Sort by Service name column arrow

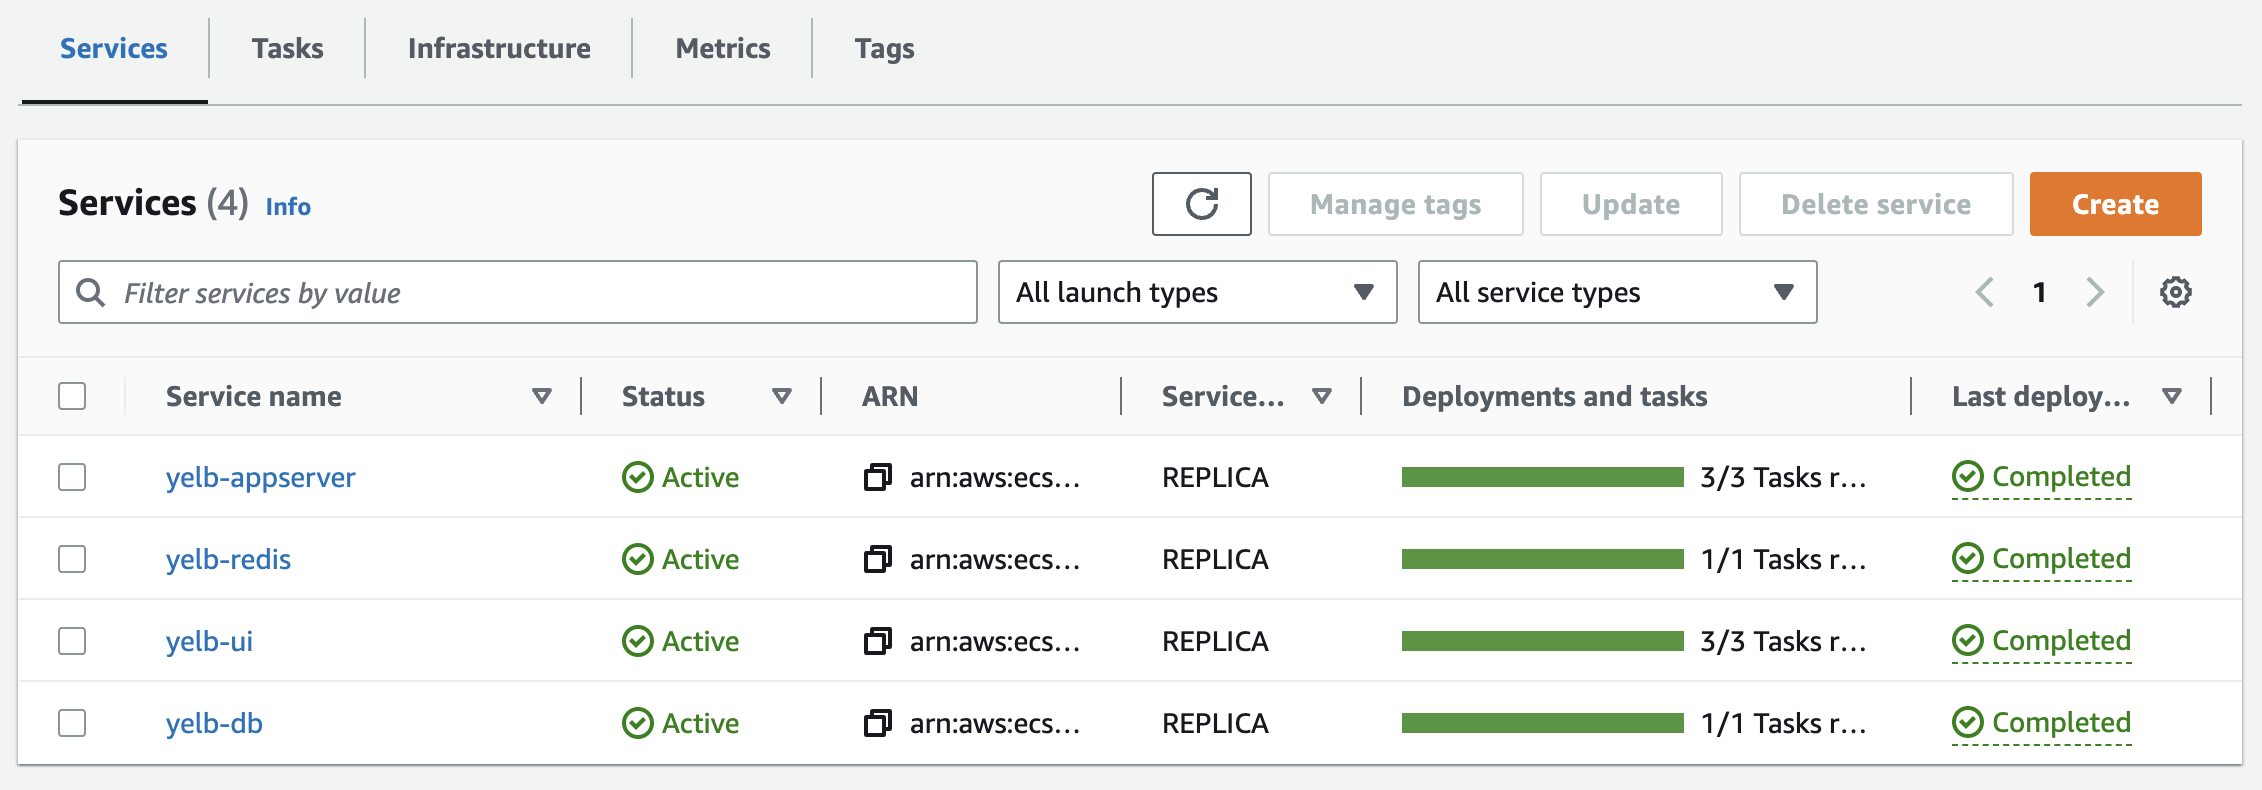coord(542,396)
